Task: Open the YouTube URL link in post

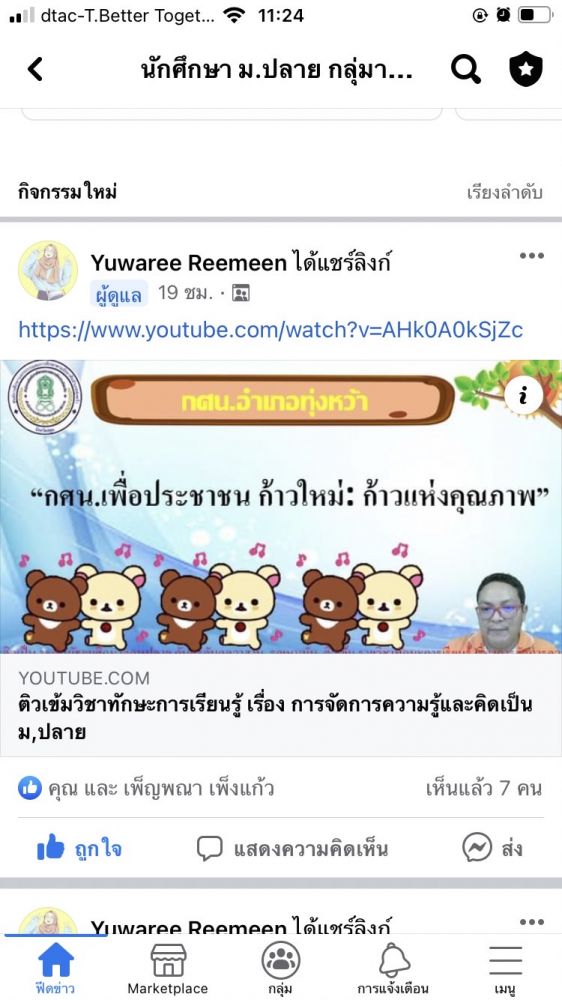Action: coord(270,330)
